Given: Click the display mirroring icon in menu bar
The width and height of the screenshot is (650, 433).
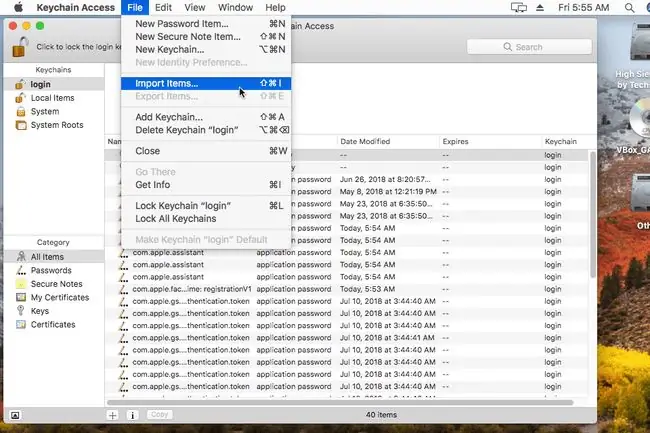Looking at the screenshot, I should coord(519,7).
